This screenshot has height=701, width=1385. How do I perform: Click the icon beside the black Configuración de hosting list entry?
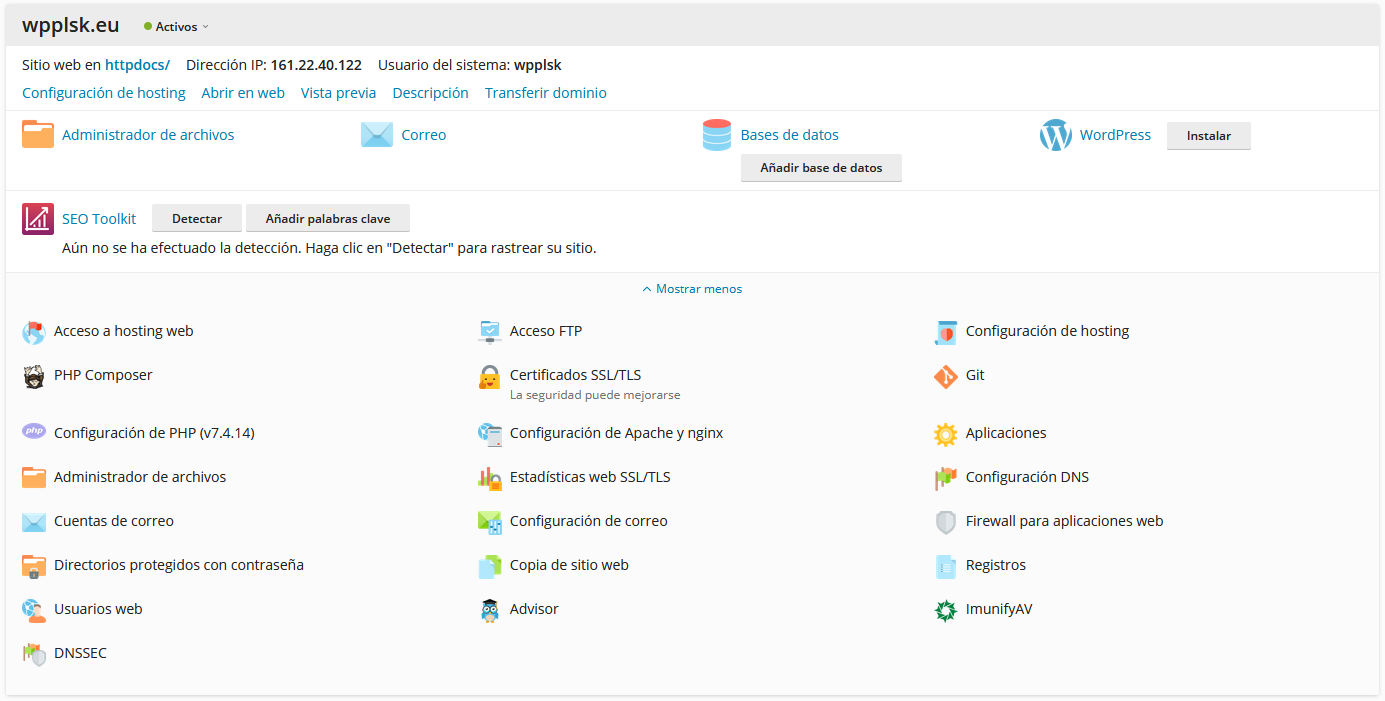946,332
